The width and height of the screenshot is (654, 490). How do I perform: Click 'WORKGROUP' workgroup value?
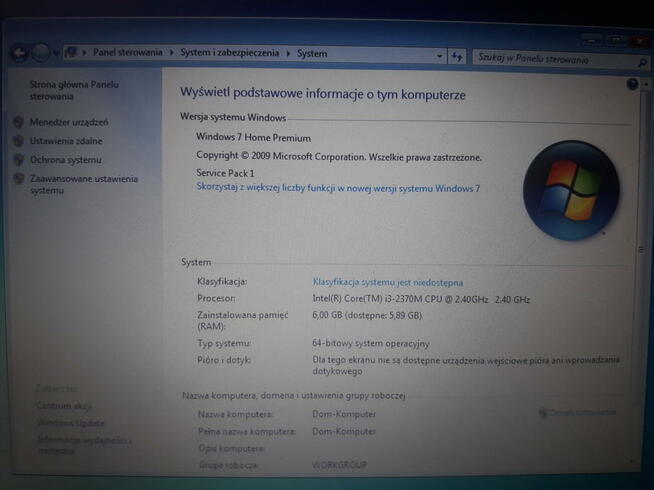coord(340,464)
